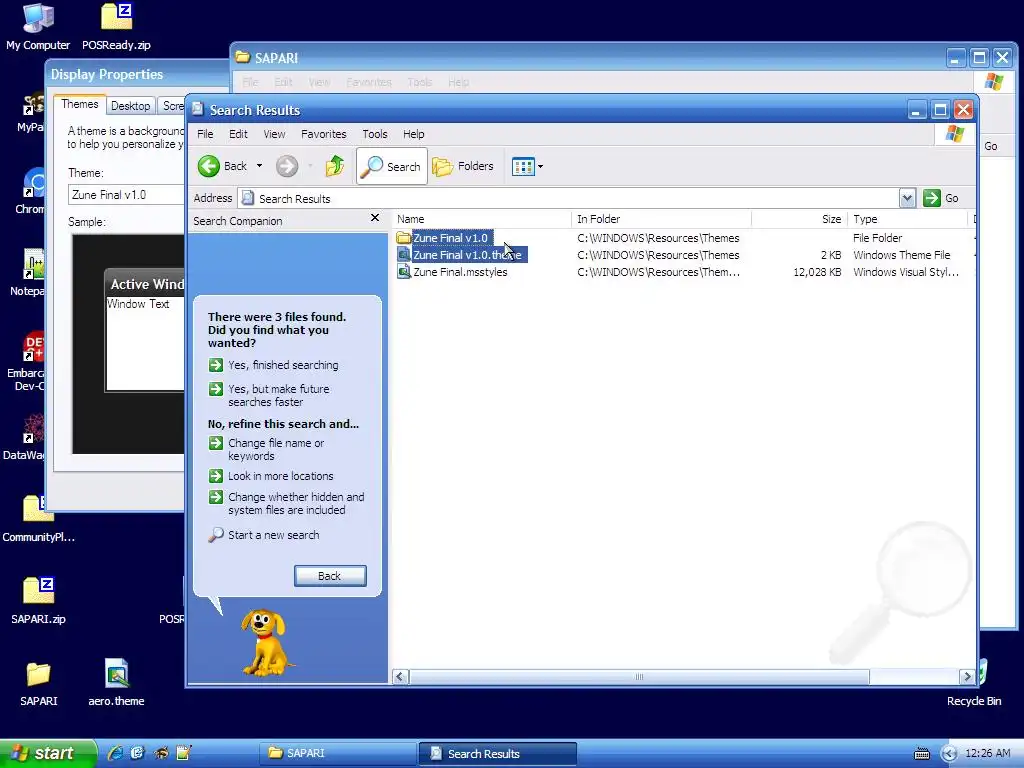Expand hidden tray icons arrow

click(x=949, y=754)
